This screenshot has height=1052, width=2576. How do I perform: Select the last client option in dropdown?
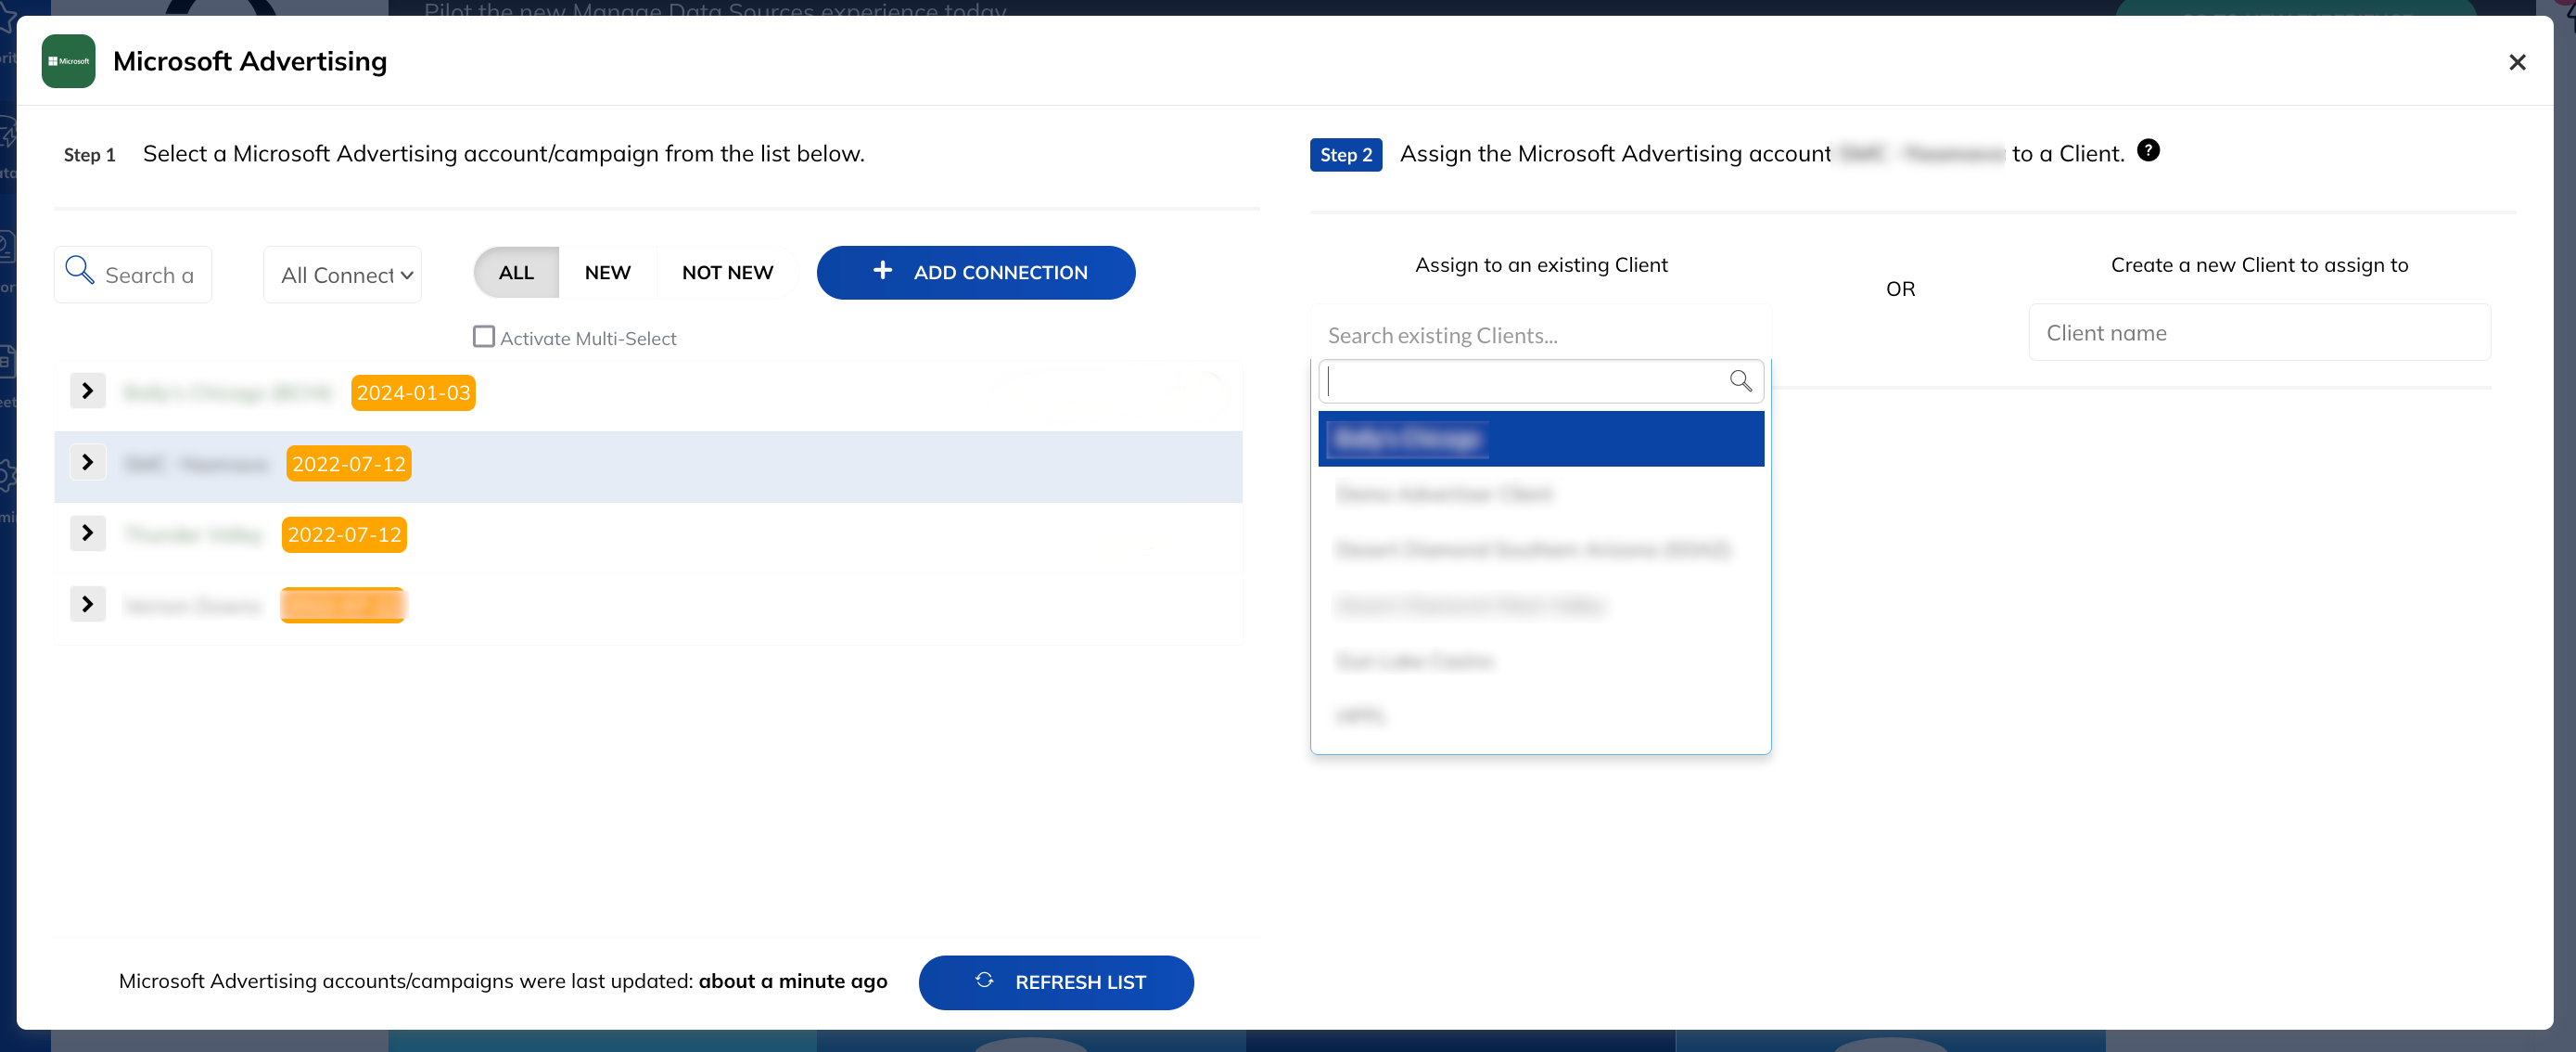click(1540, 716)
